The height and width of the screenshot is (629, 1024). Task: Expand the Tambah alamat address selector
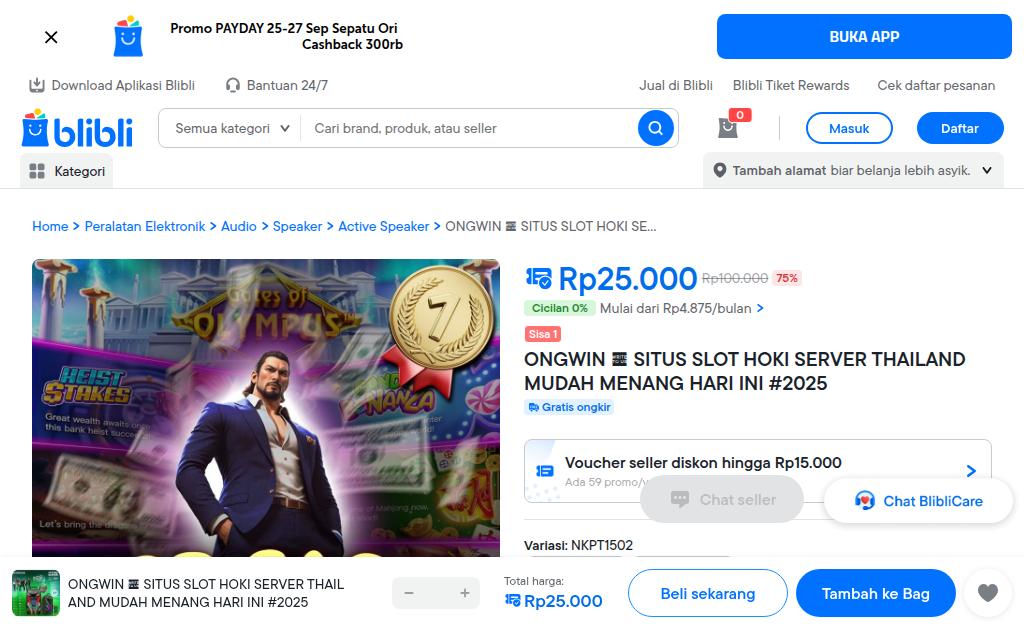pyautogui.click(x=987, y=171)
